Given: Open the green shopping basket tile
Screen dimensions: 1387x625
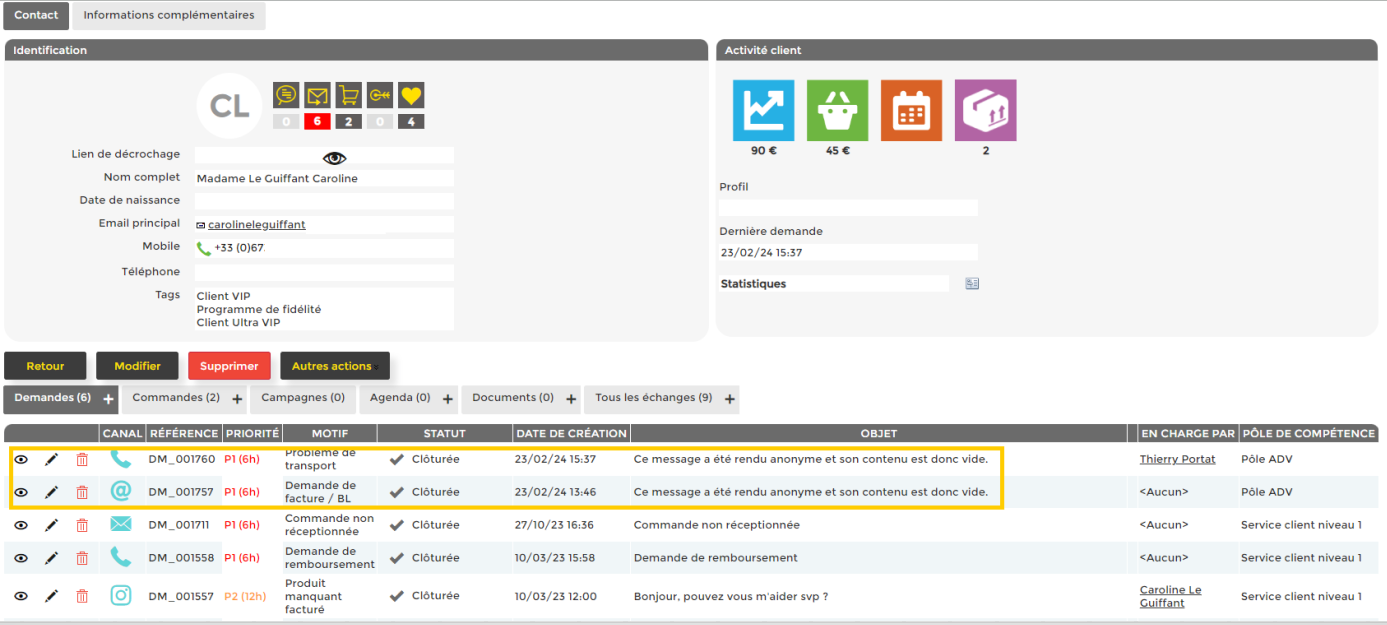Looking at the screenshot, I should tap(837, 110).
